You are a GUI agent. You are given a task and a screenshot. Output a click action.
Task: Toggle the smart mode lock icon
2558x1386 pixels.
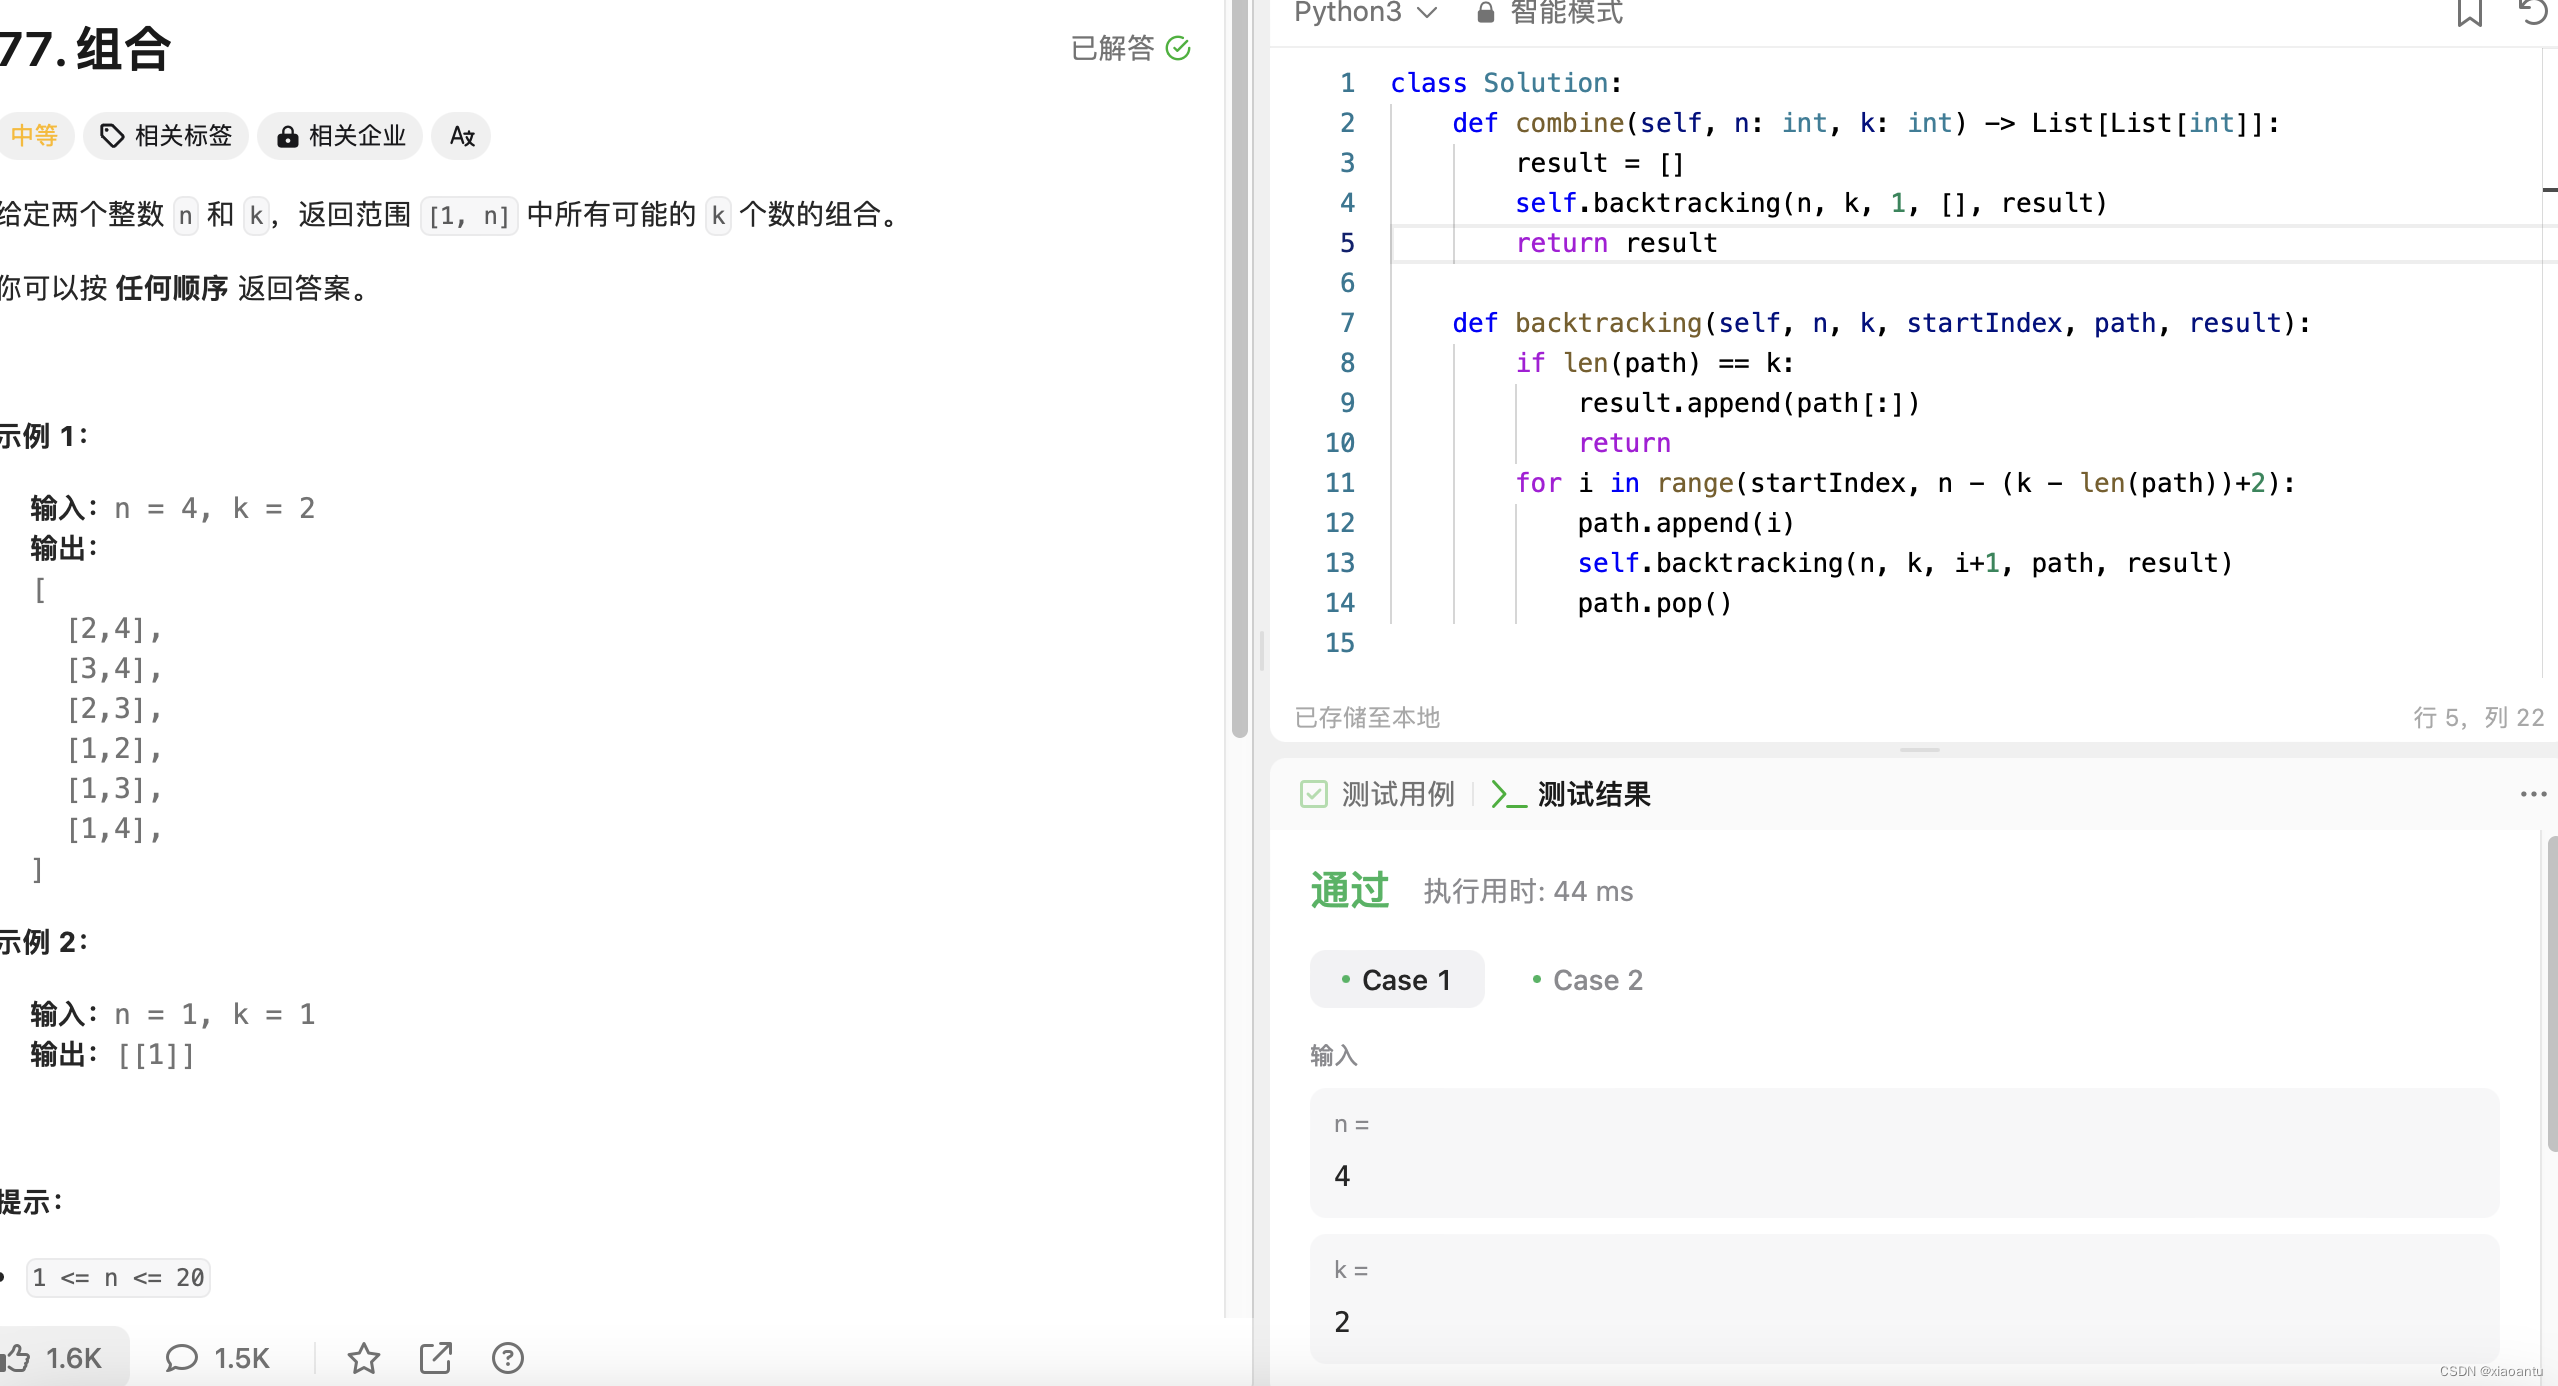1485,12
